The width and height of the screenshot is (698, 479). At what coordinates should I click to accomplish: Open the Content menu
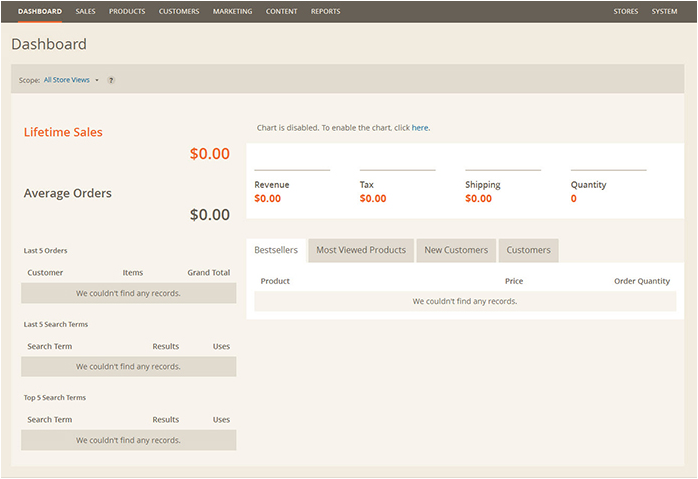[x=281, y=12]
